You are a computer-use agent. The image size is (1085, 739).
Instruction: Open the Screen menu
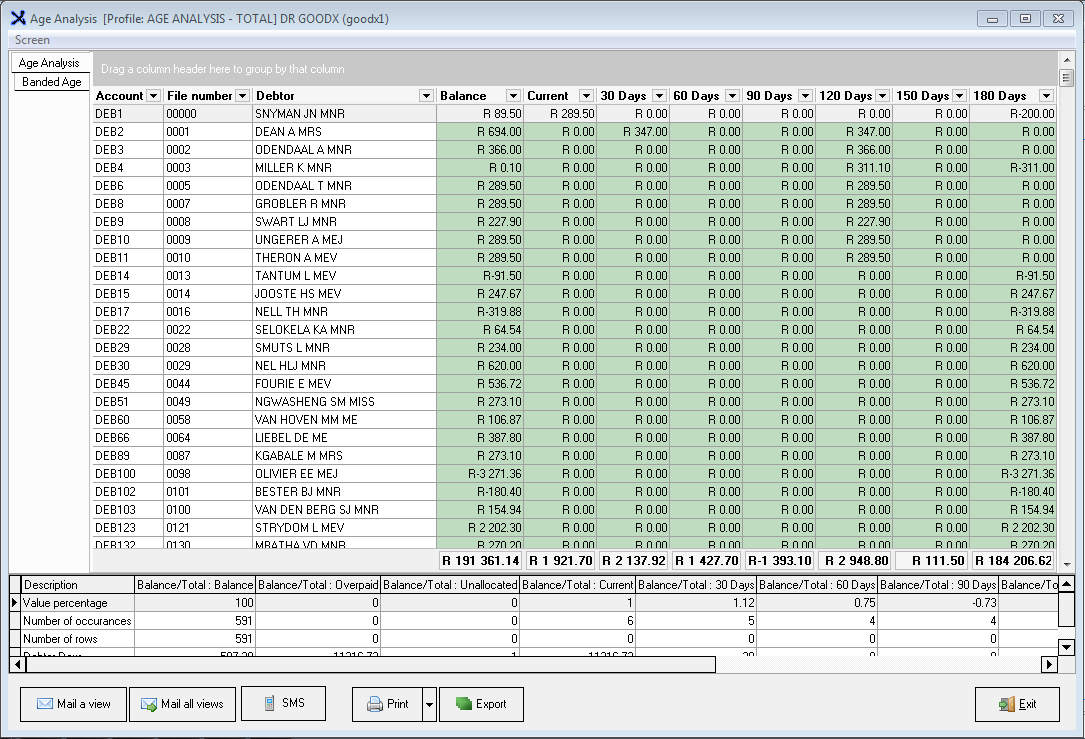32,40
